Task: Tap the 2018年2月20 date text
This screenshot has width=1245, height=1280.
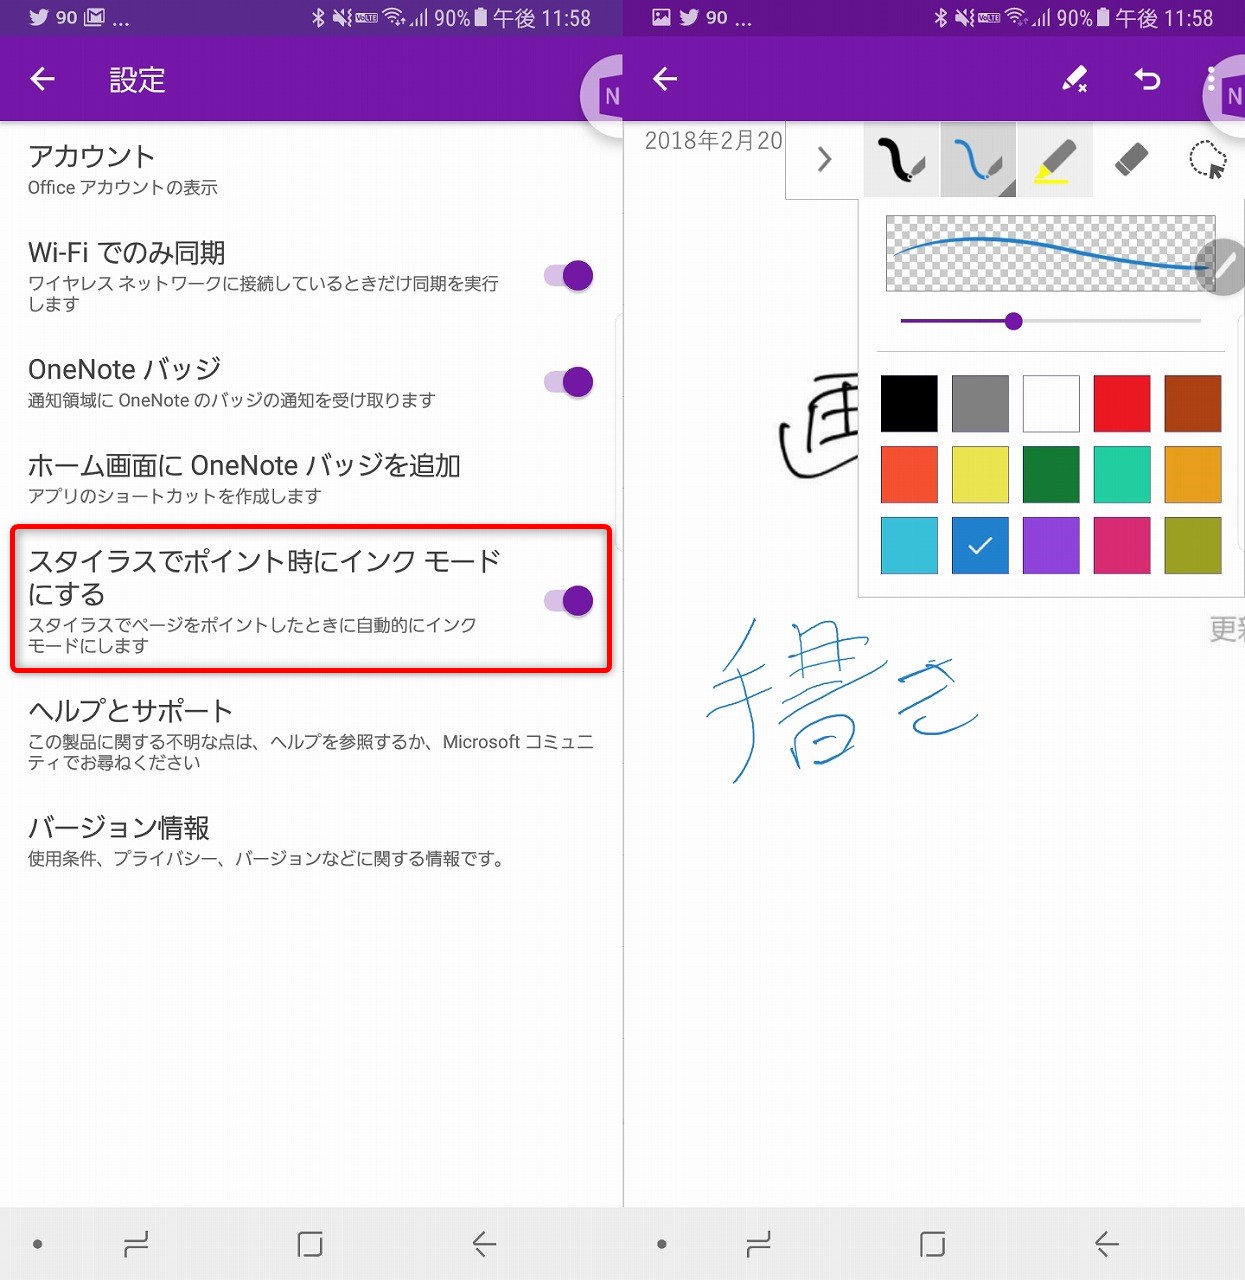Action: click(713, 140)
